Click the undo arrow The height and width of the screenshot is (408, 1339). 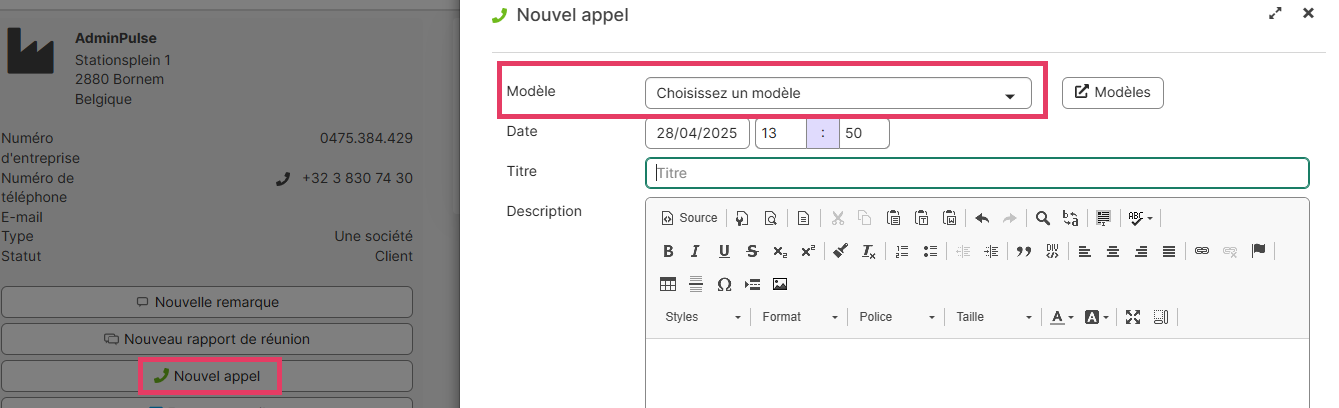click(x=981, y=217)
